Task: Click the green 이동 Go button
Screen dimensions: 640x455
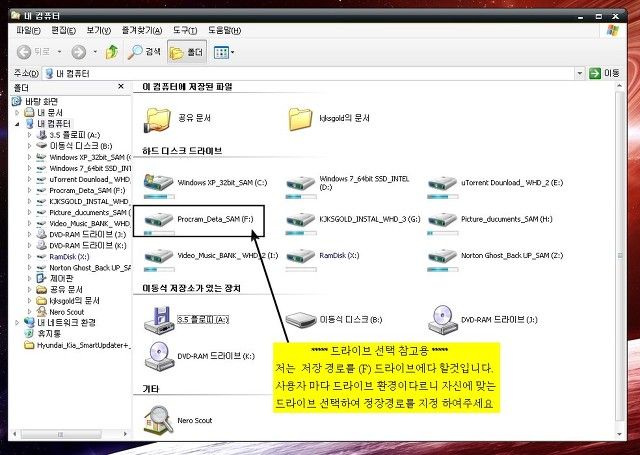Action: coord(604,73)
